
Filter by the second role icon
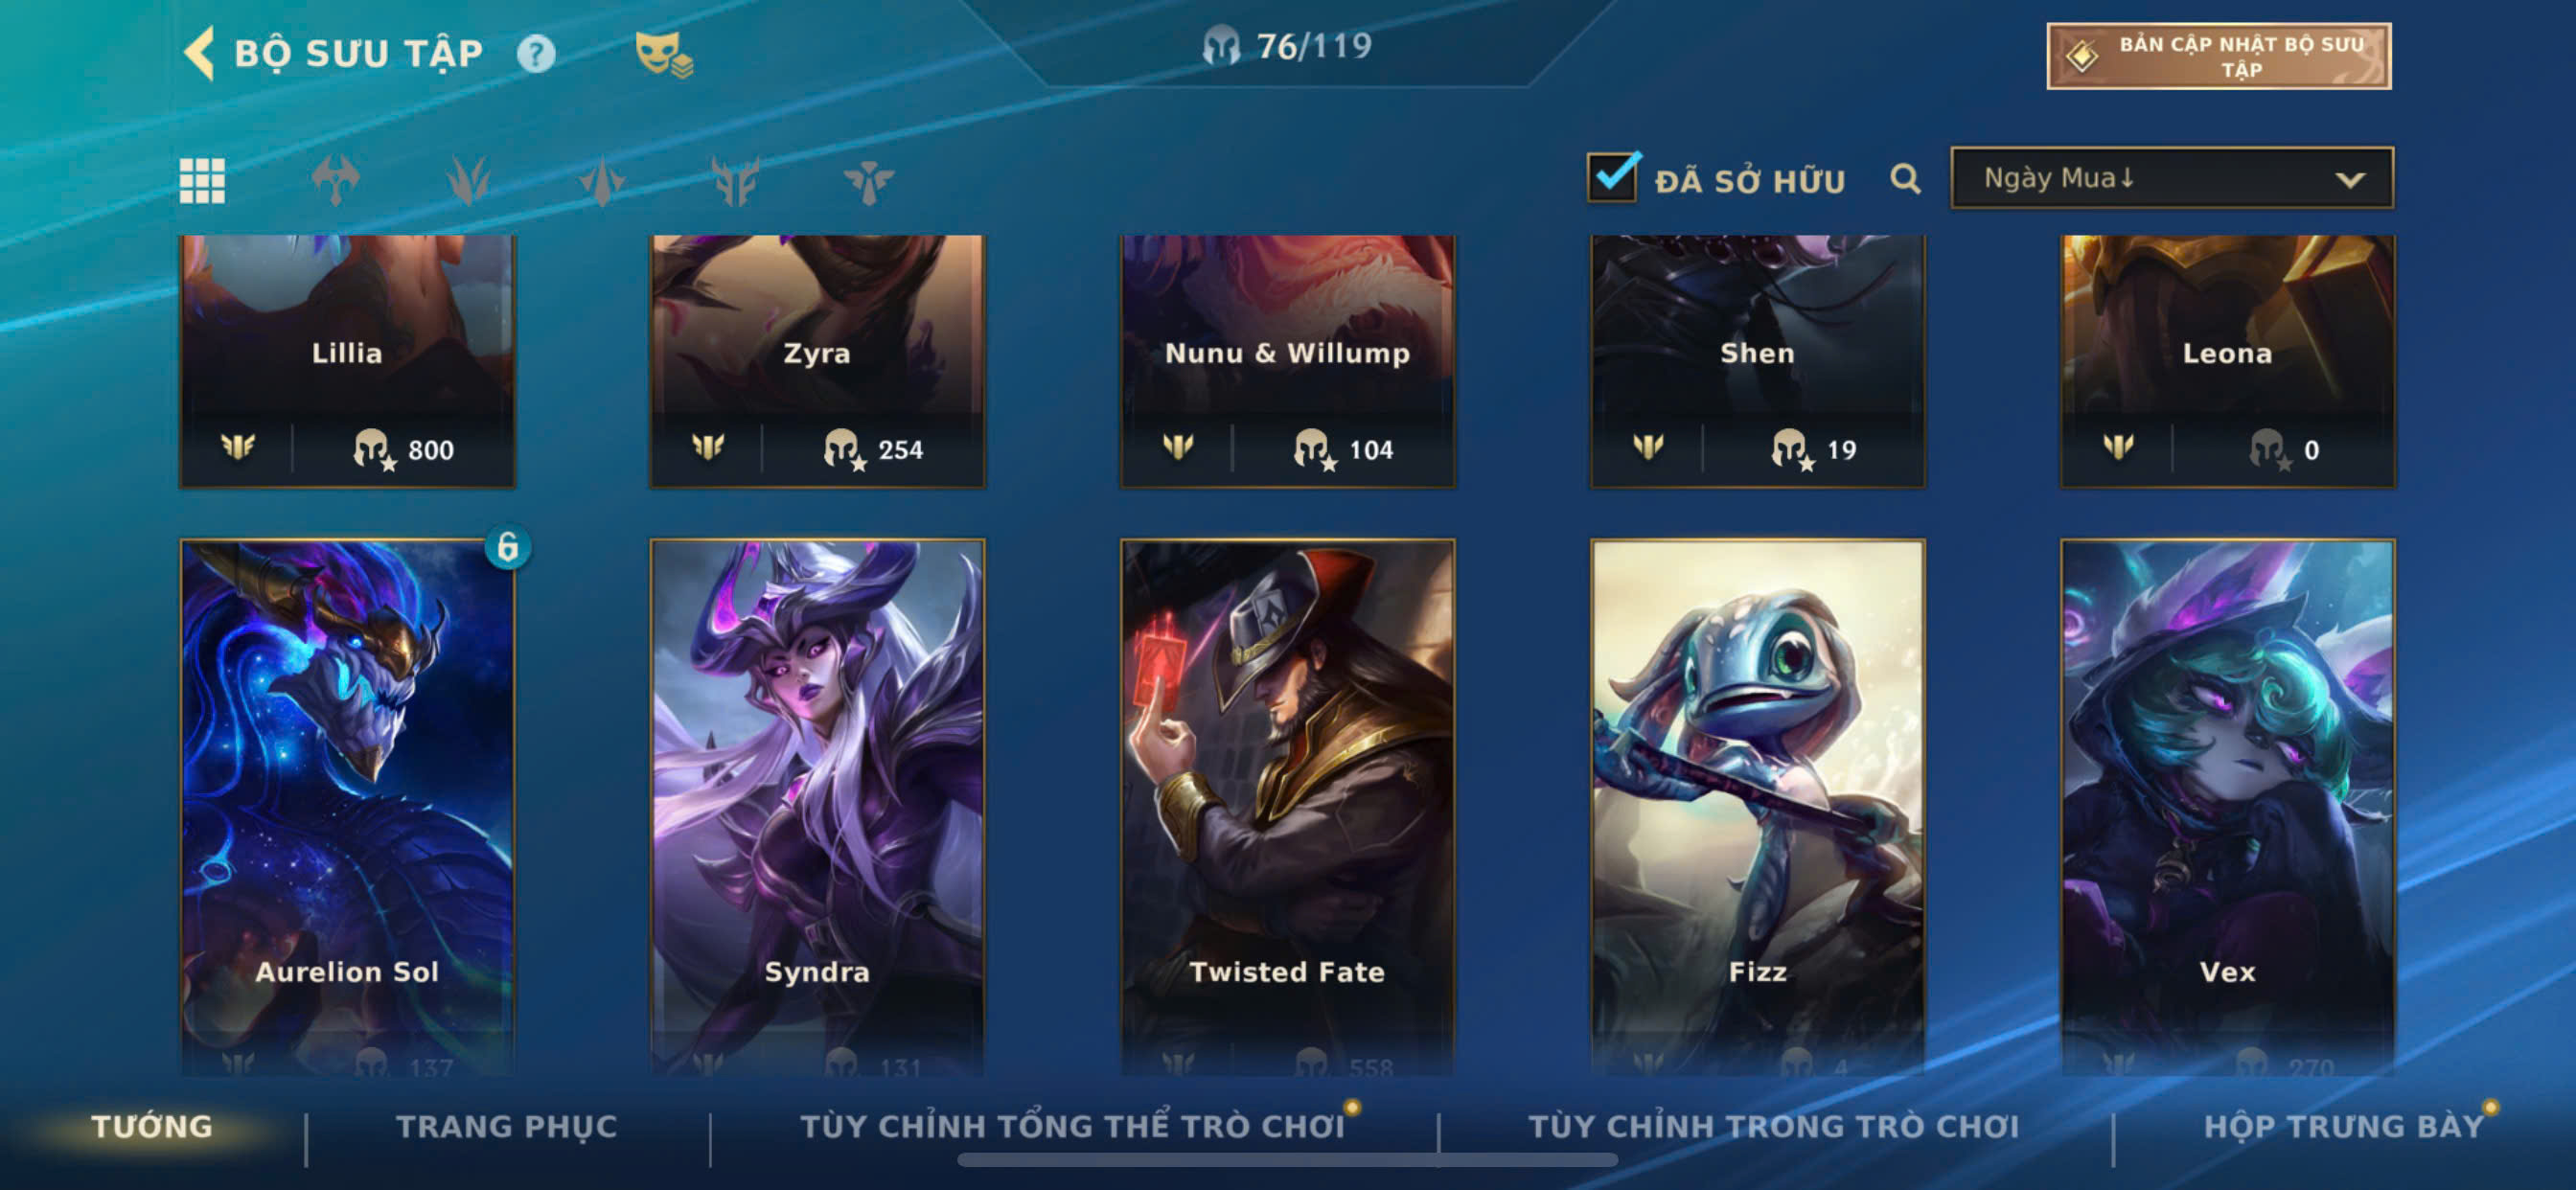point(468,181)
